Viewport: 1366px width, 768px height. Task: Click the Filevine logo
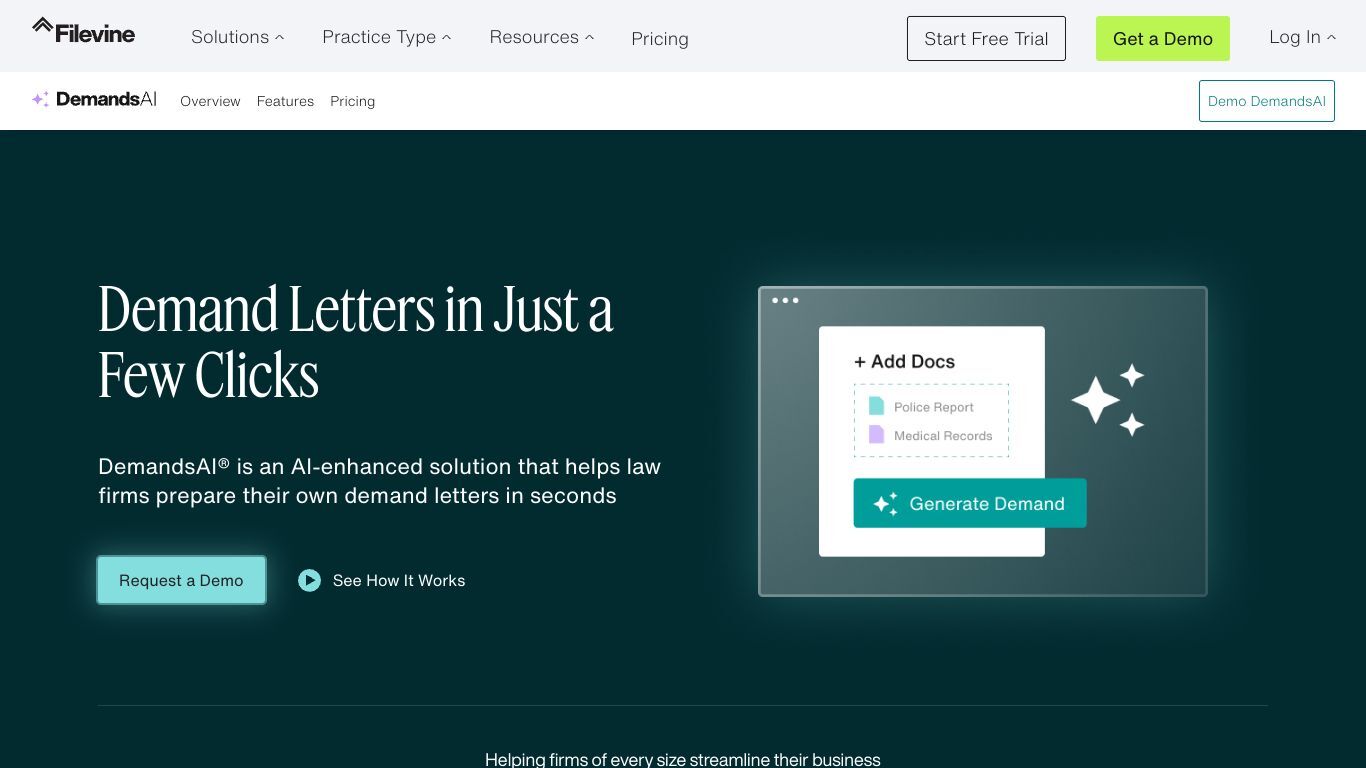83,32
